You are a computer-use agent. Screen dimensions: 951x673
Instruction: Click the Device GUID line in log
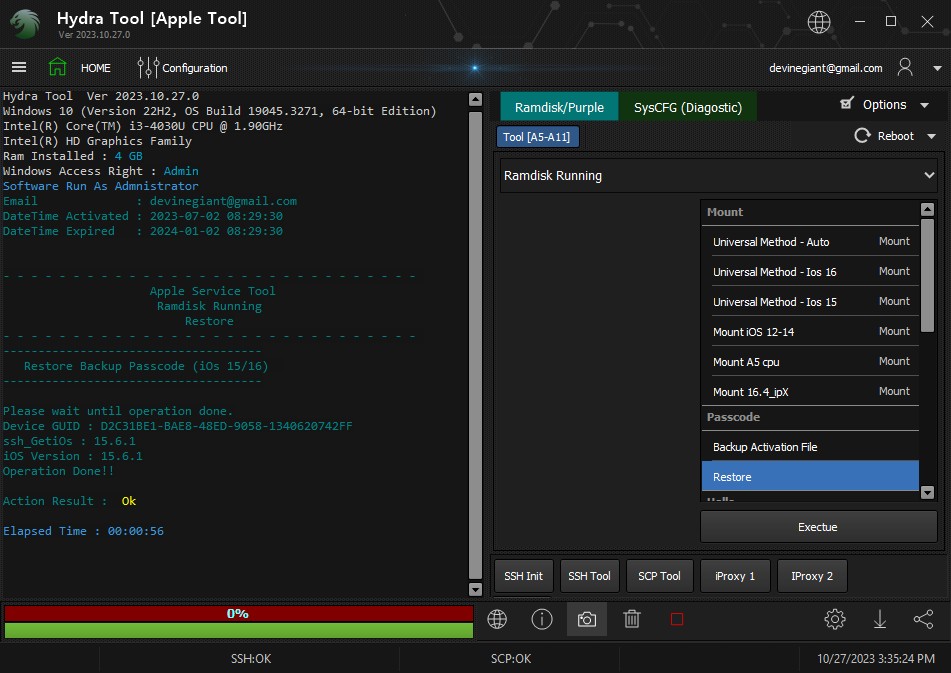178,426
